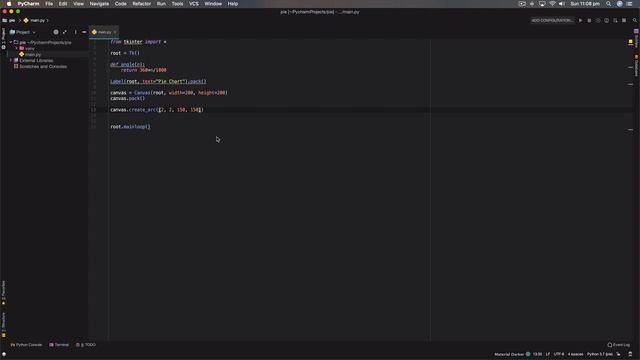Open the Navigate menu
Image resolution: width=640 pixels, height=360 pixels.
99,4
